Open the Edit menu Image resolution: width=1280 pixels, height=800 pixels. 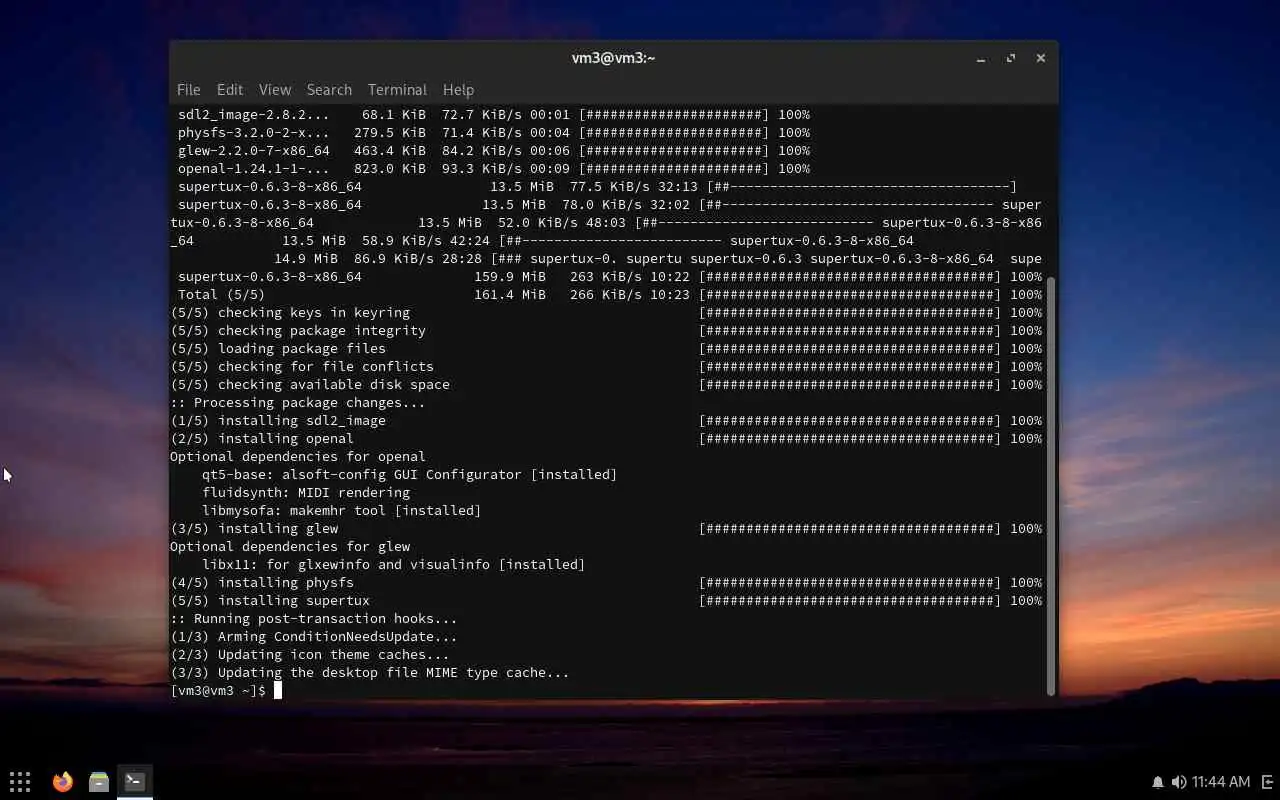pyautogui.click(x=229, y=89)
